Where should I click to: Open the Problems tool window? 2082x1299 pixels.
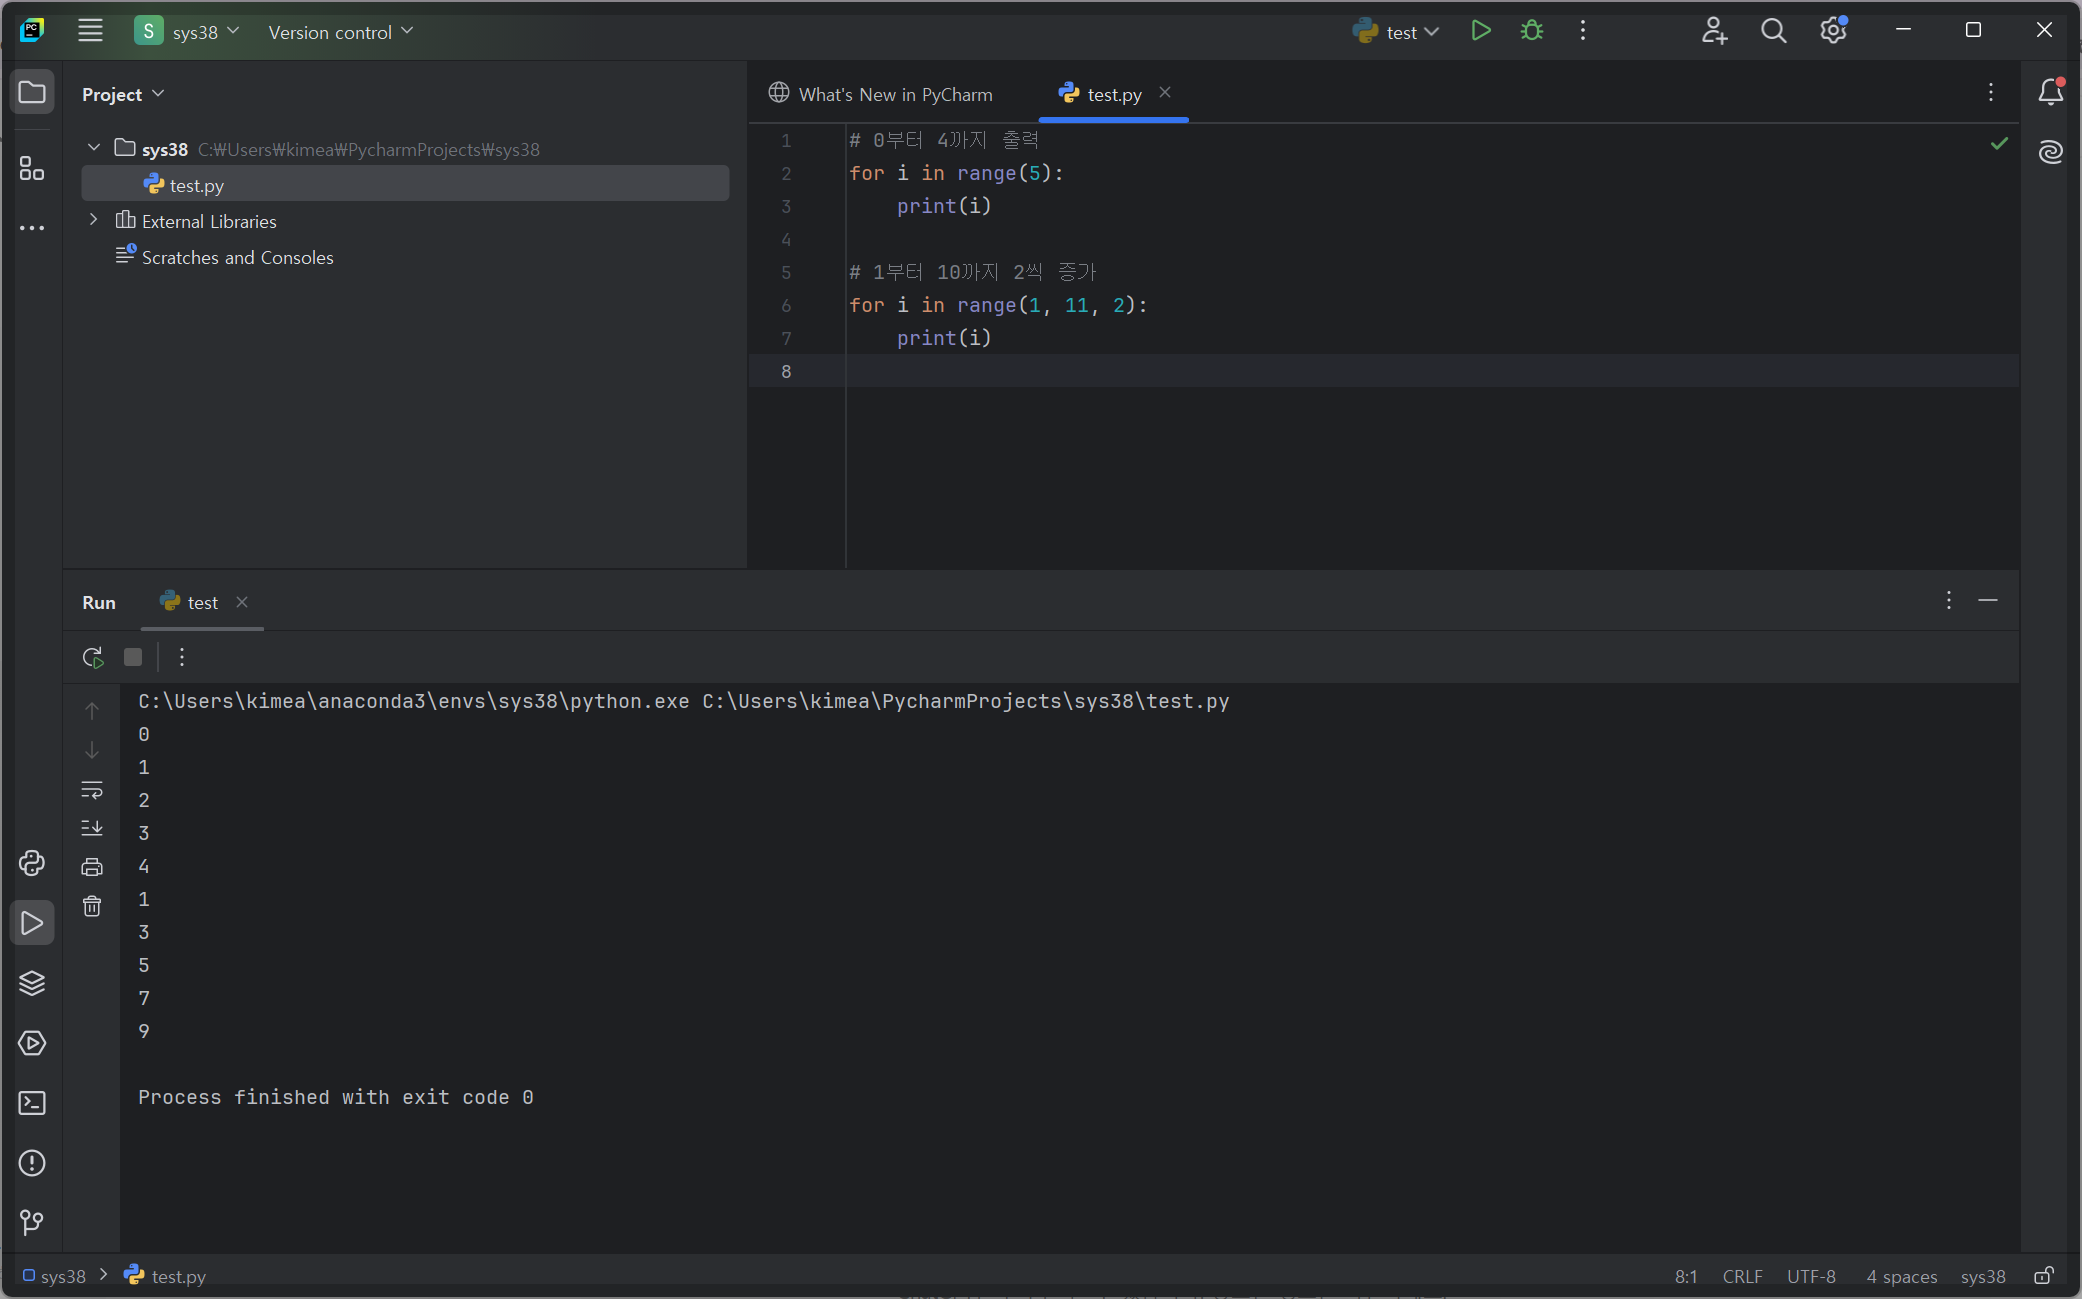coord(32,1163)
